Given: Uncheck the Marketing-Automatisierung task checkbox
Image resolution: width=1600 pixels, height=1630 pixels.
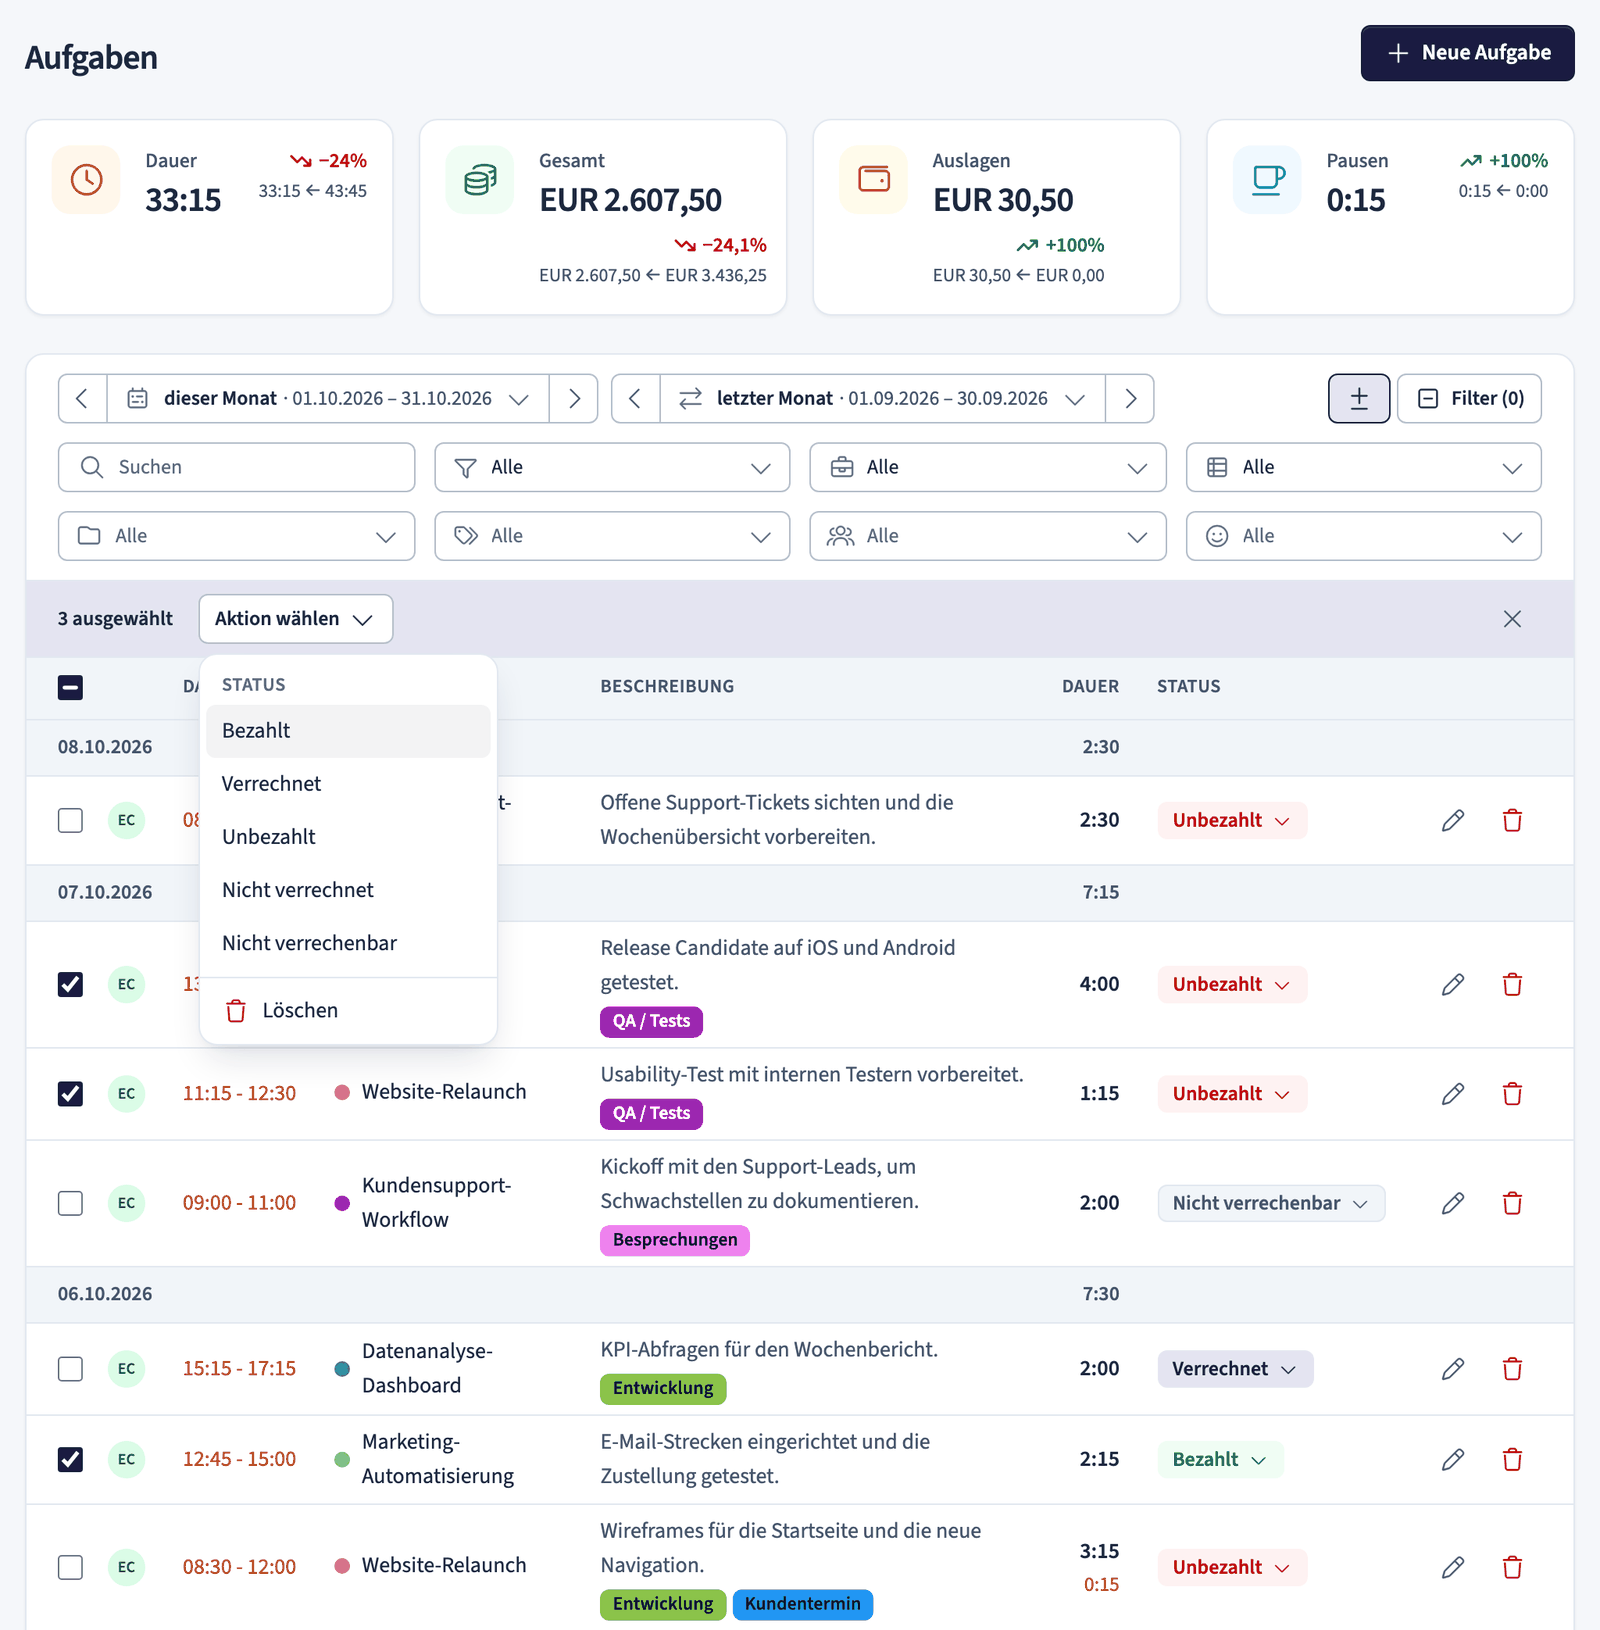Looking at the screenshot, I should point(70,1460).
